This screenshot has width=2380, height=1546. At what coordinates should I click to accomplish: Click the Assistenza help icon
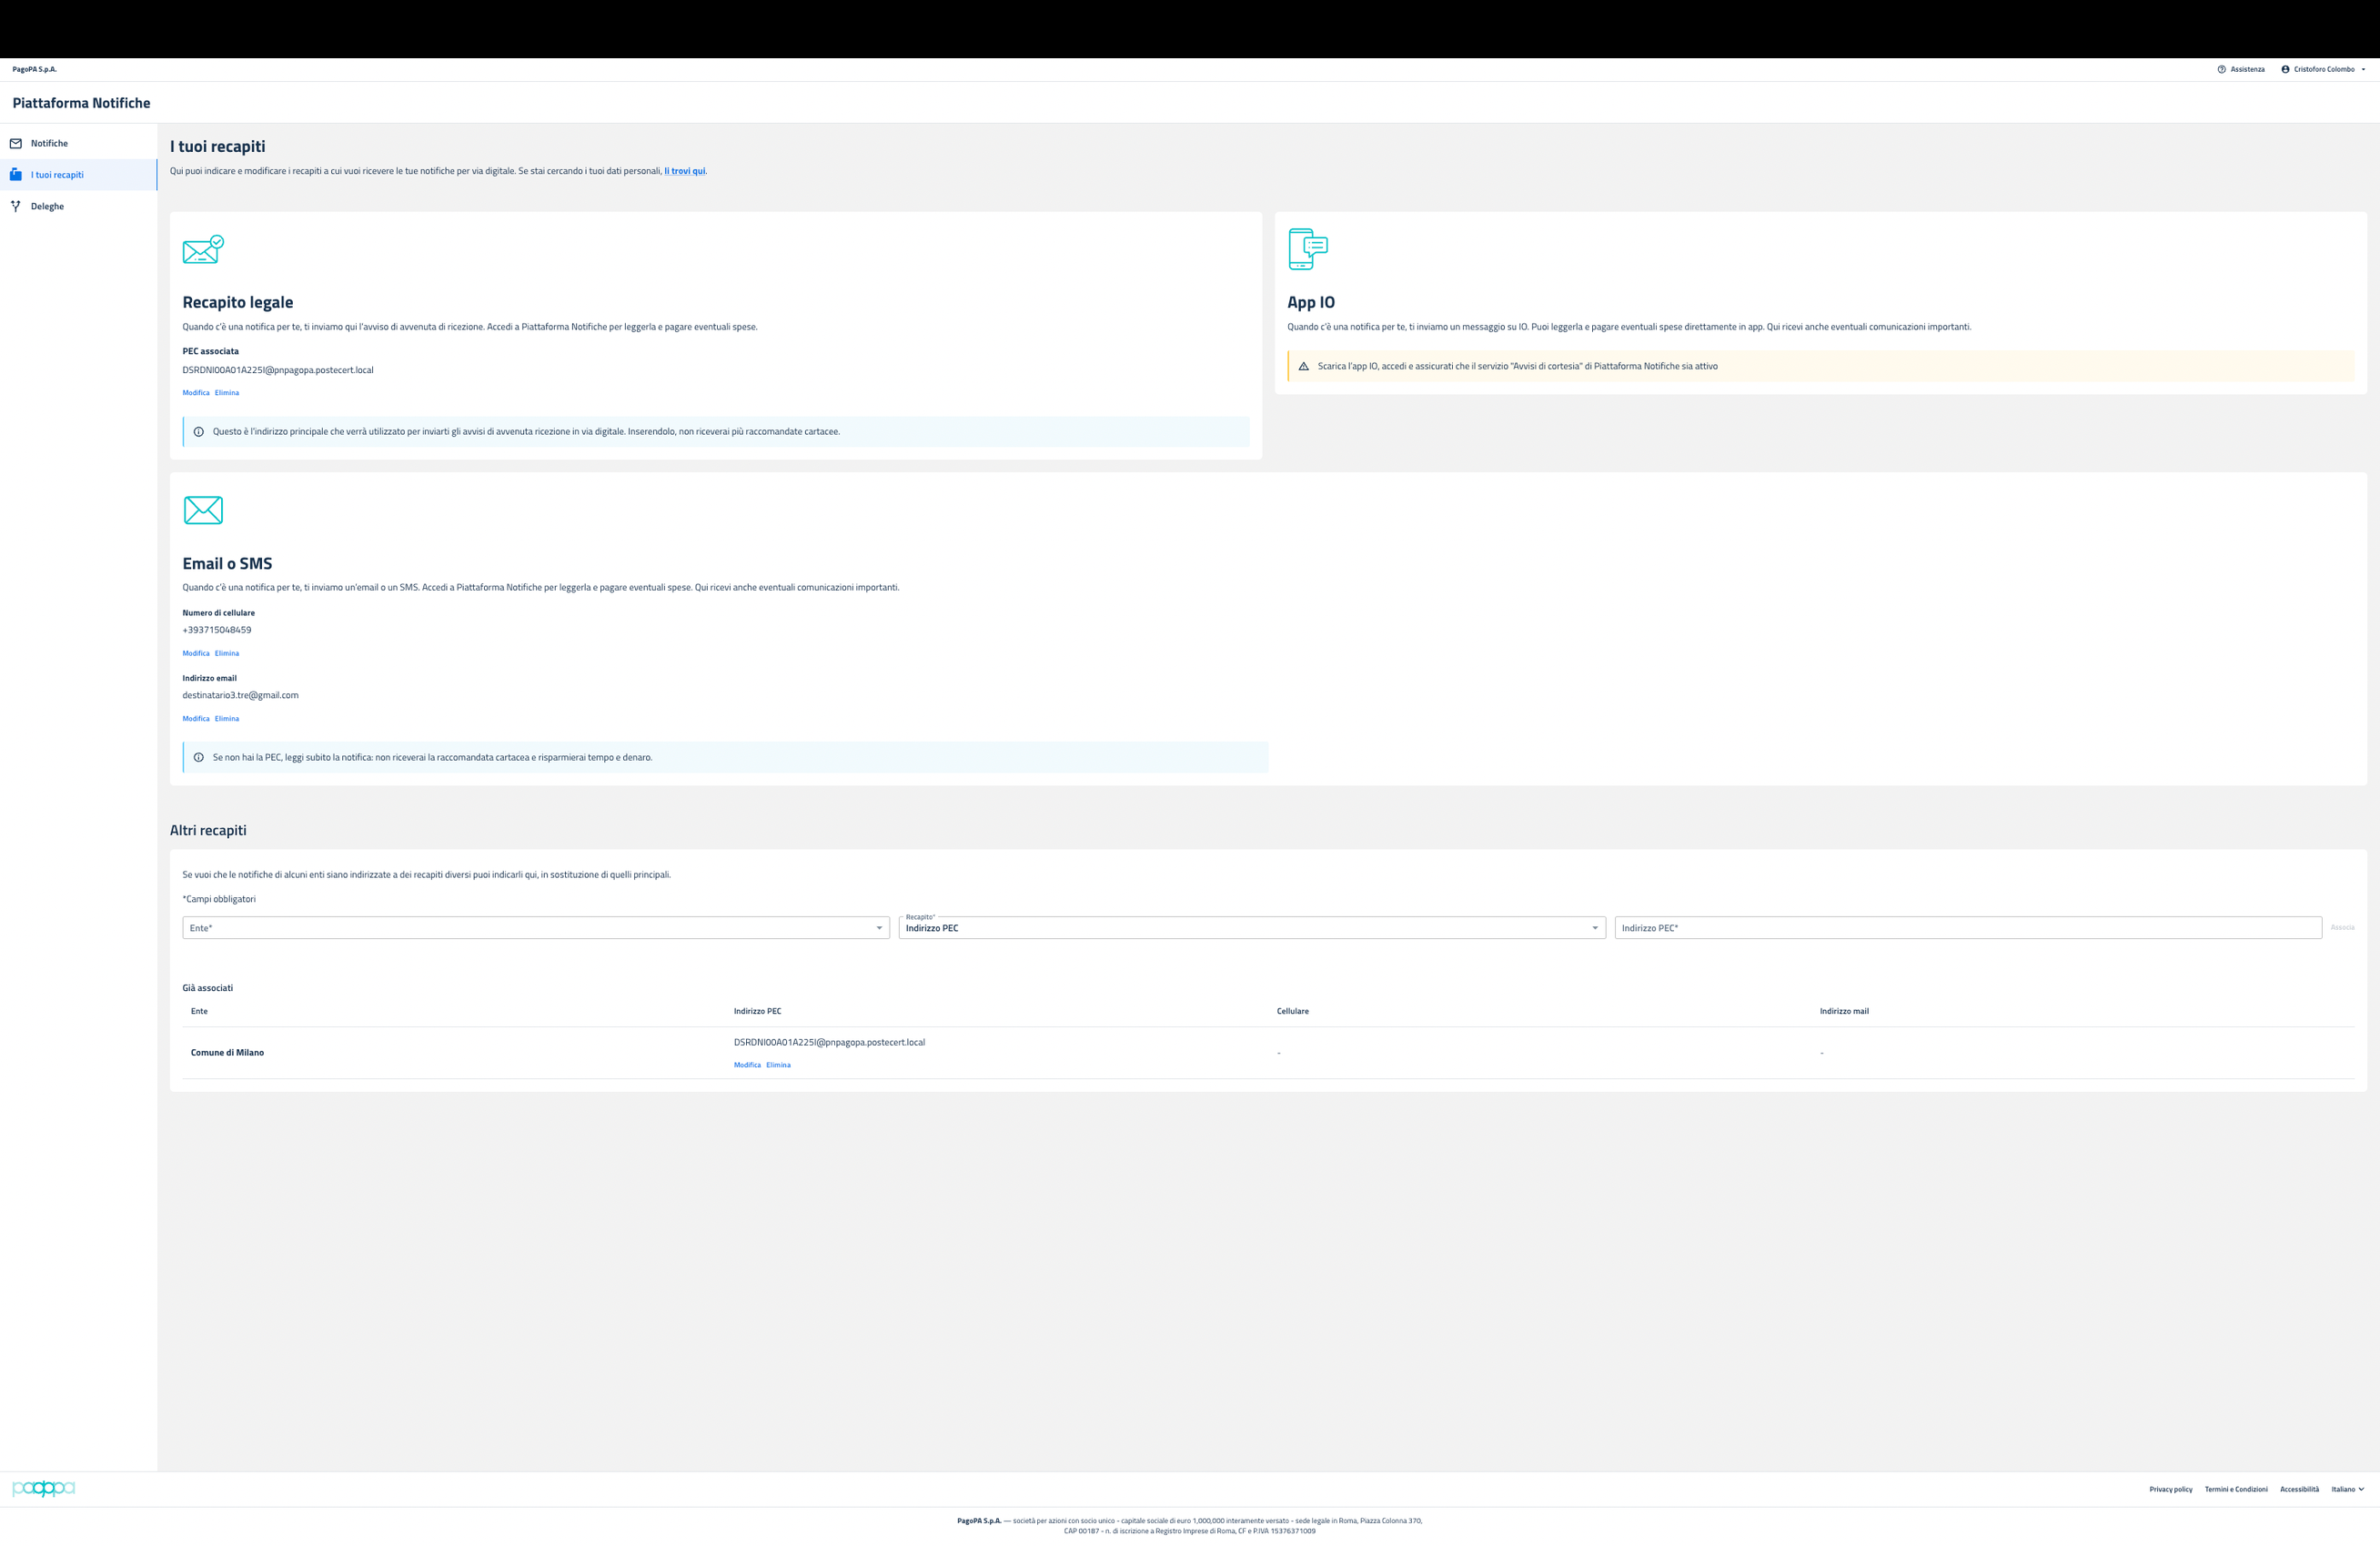(2221, 69)
